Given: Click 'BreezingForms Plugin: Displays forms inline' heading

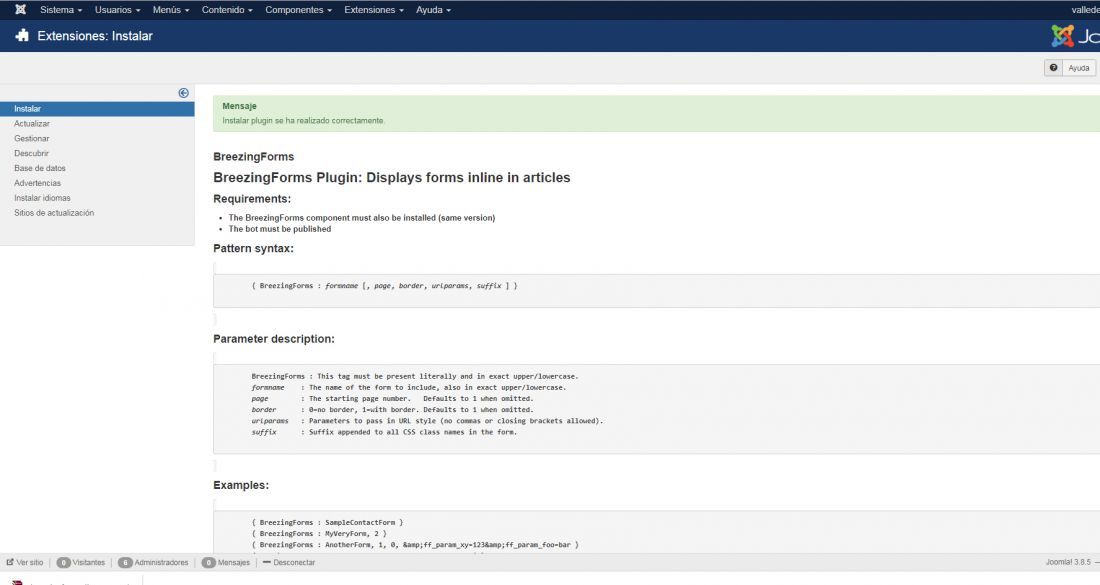Looking at the screenshot, I should click(391, 177).
